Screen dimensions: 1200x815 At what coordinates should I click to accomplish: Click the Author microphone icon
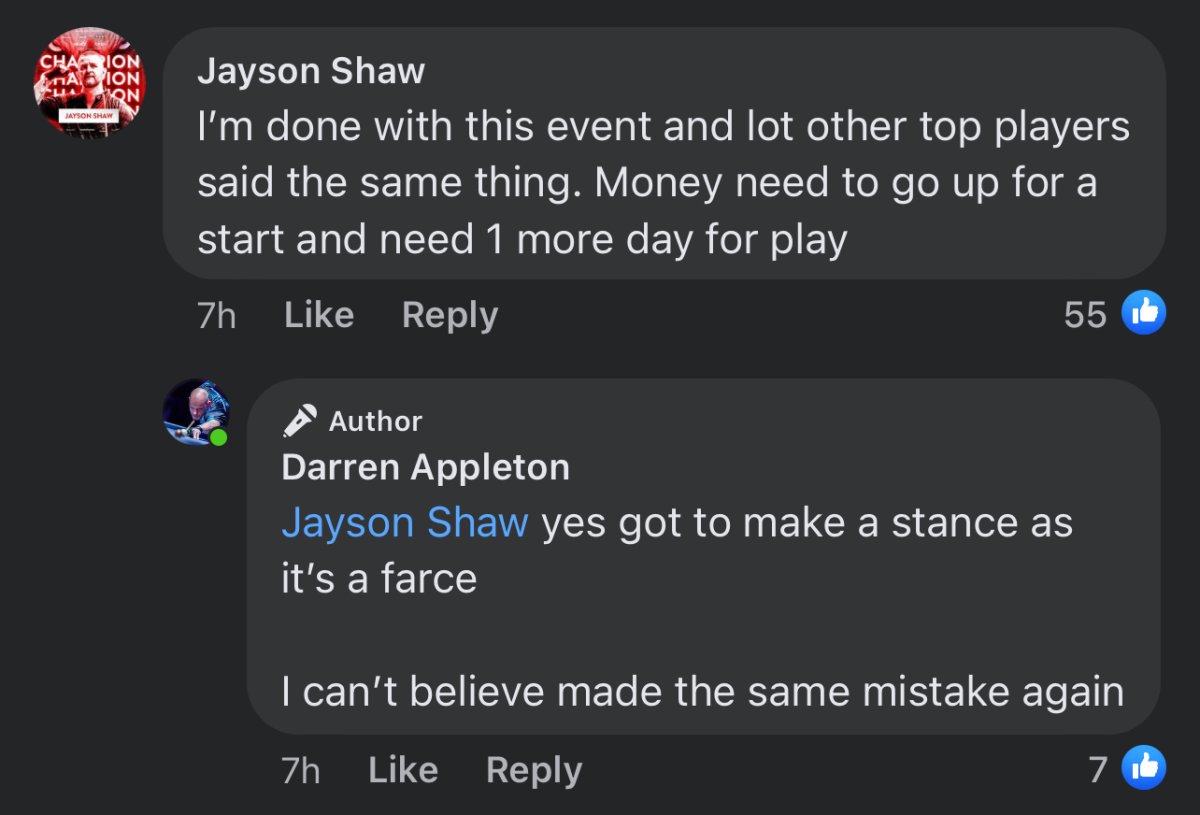(x=300, y=421)
